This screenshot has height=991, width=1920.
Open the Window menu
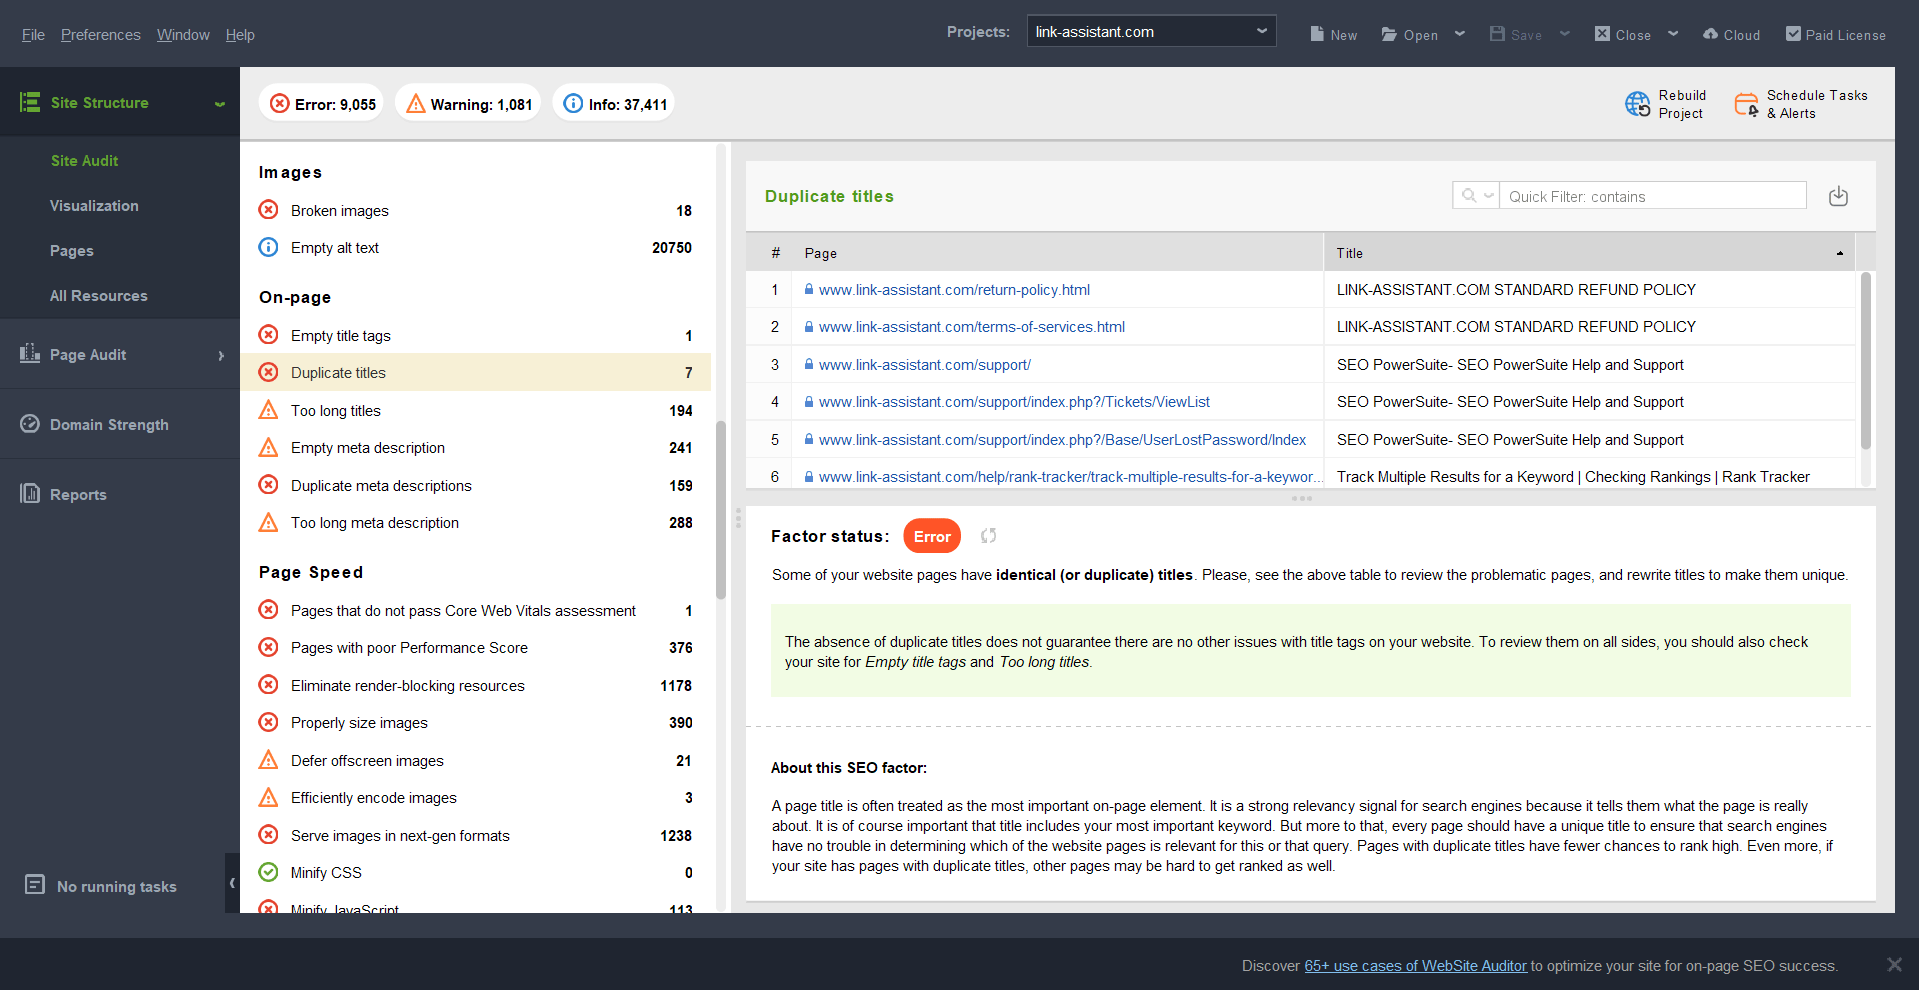point(183,35)
